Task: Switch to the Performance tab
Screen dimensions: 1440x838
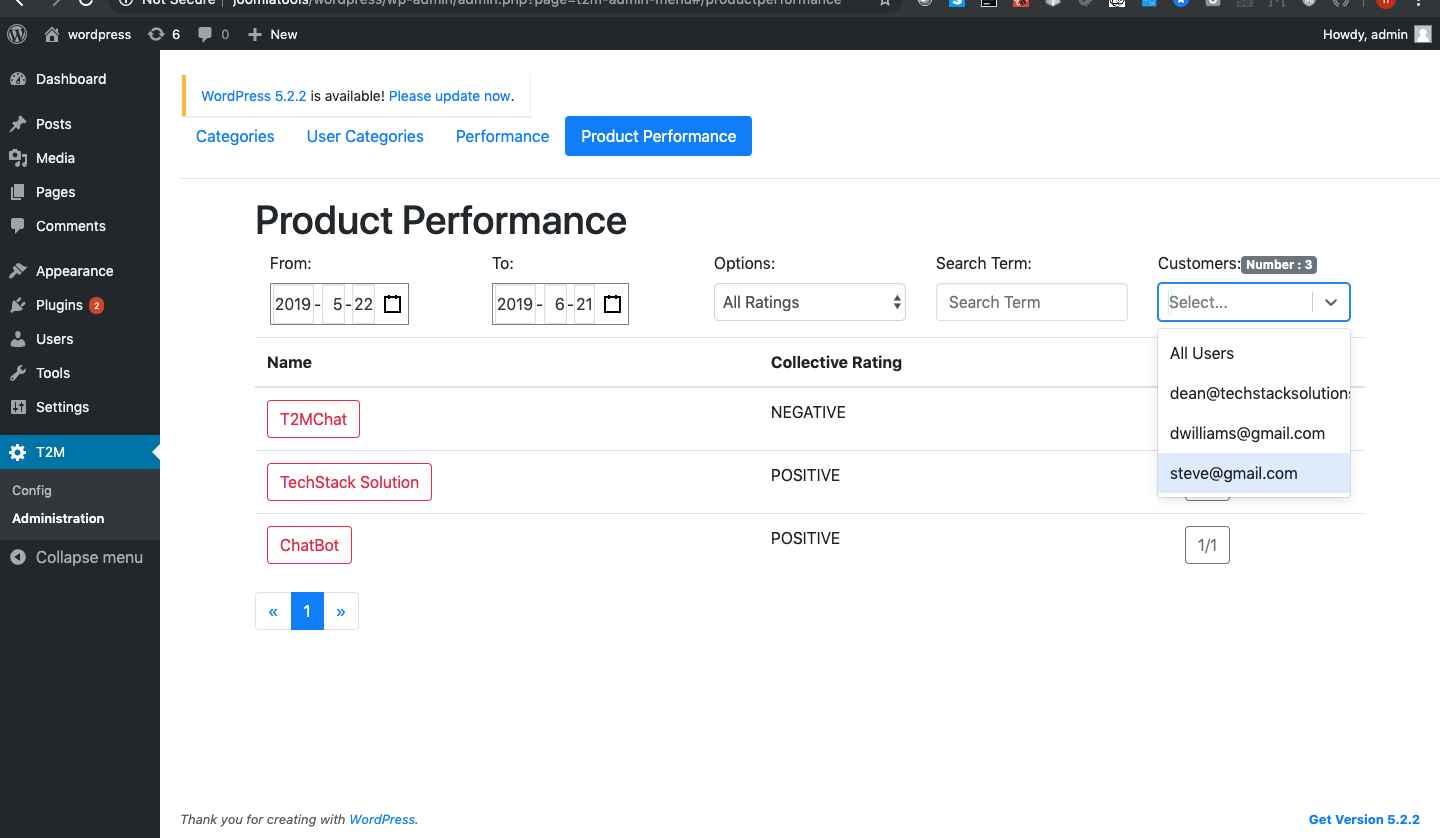Action: tap(502, 136)
